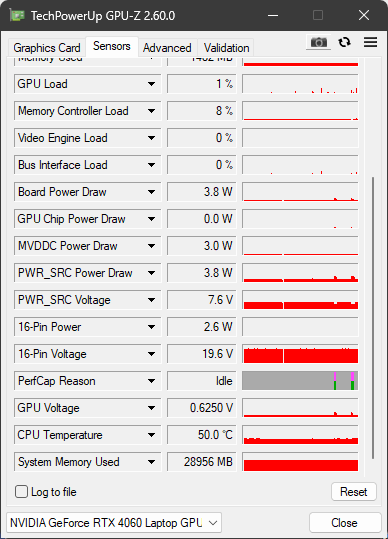Viewport: 388px width, 539px height.
Task: Click the Reset button
Action: point(354,492)
